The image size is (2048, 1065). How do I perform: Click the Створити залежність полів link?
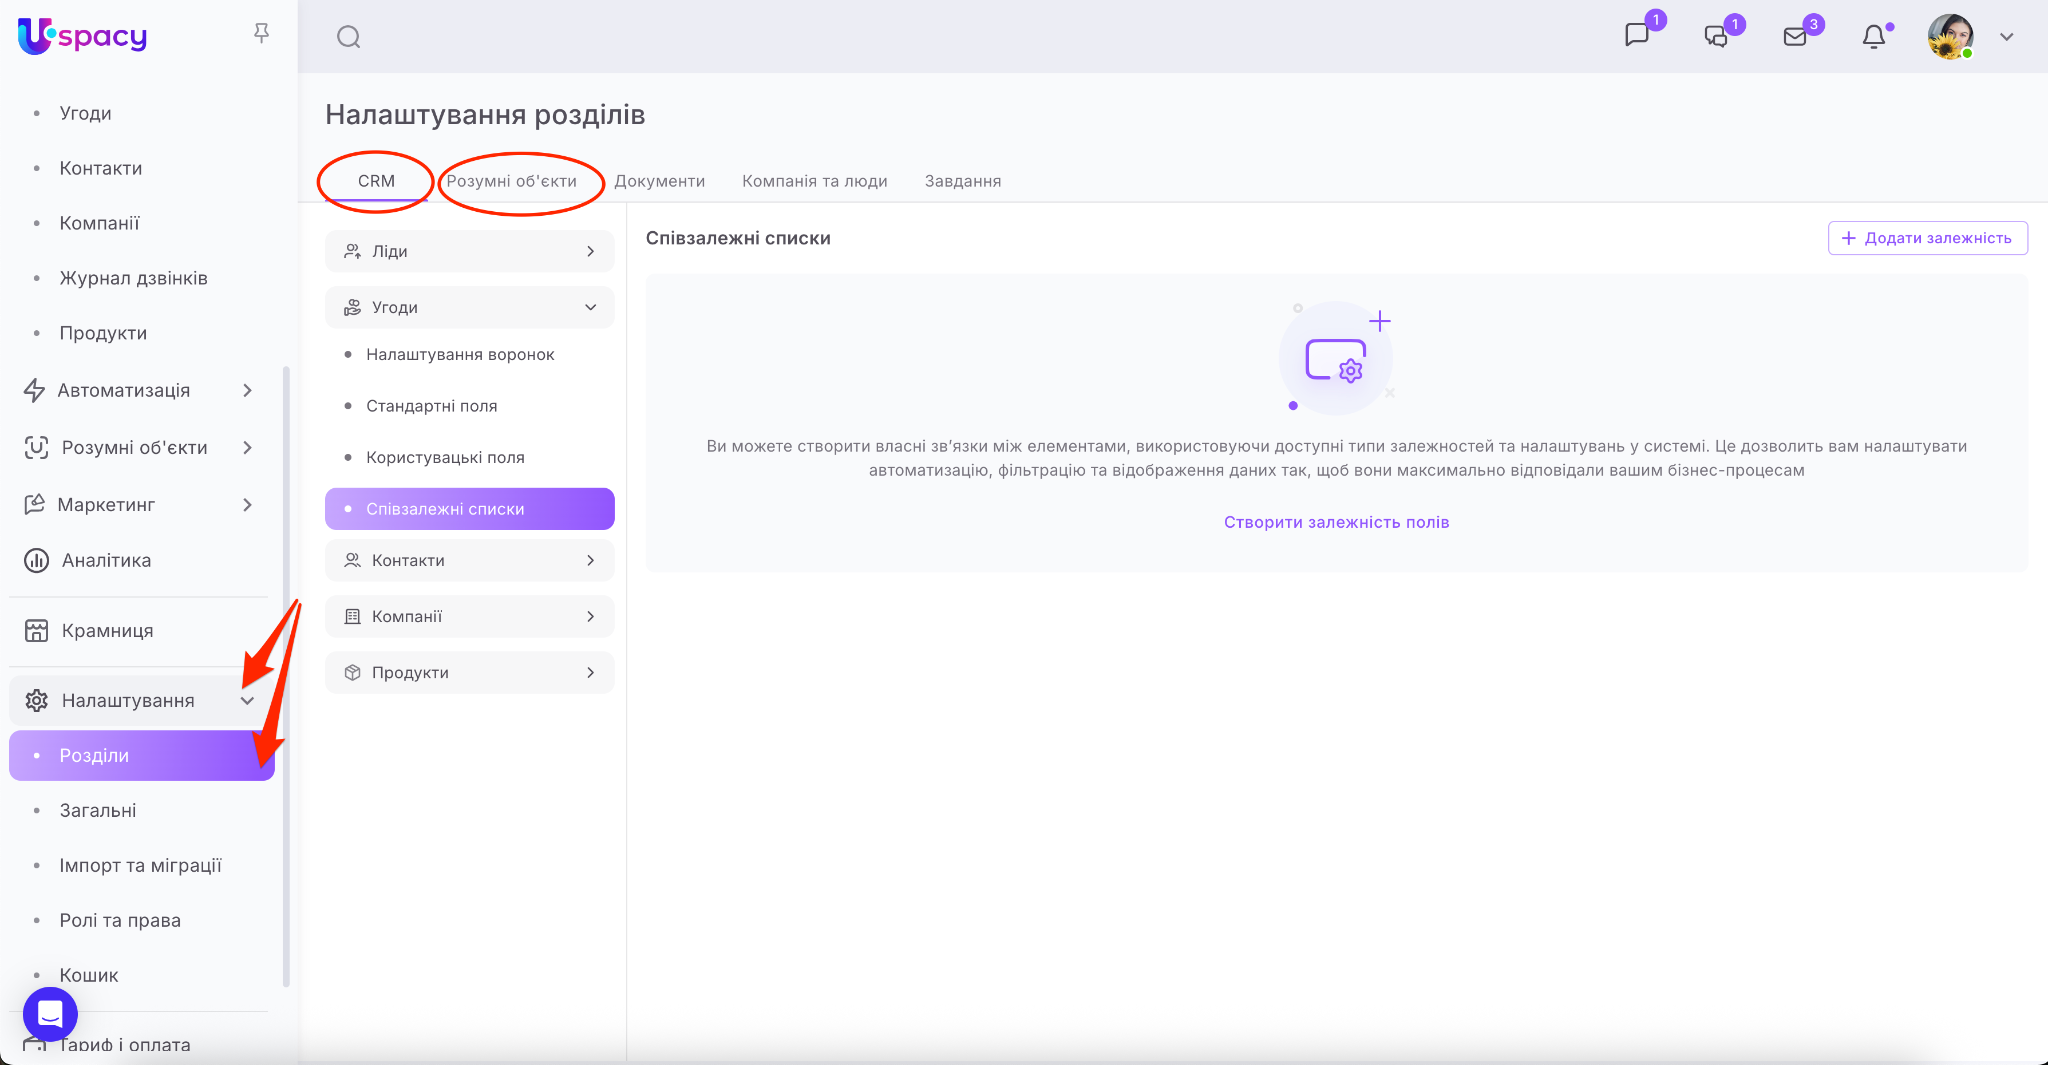[1336, 522]
